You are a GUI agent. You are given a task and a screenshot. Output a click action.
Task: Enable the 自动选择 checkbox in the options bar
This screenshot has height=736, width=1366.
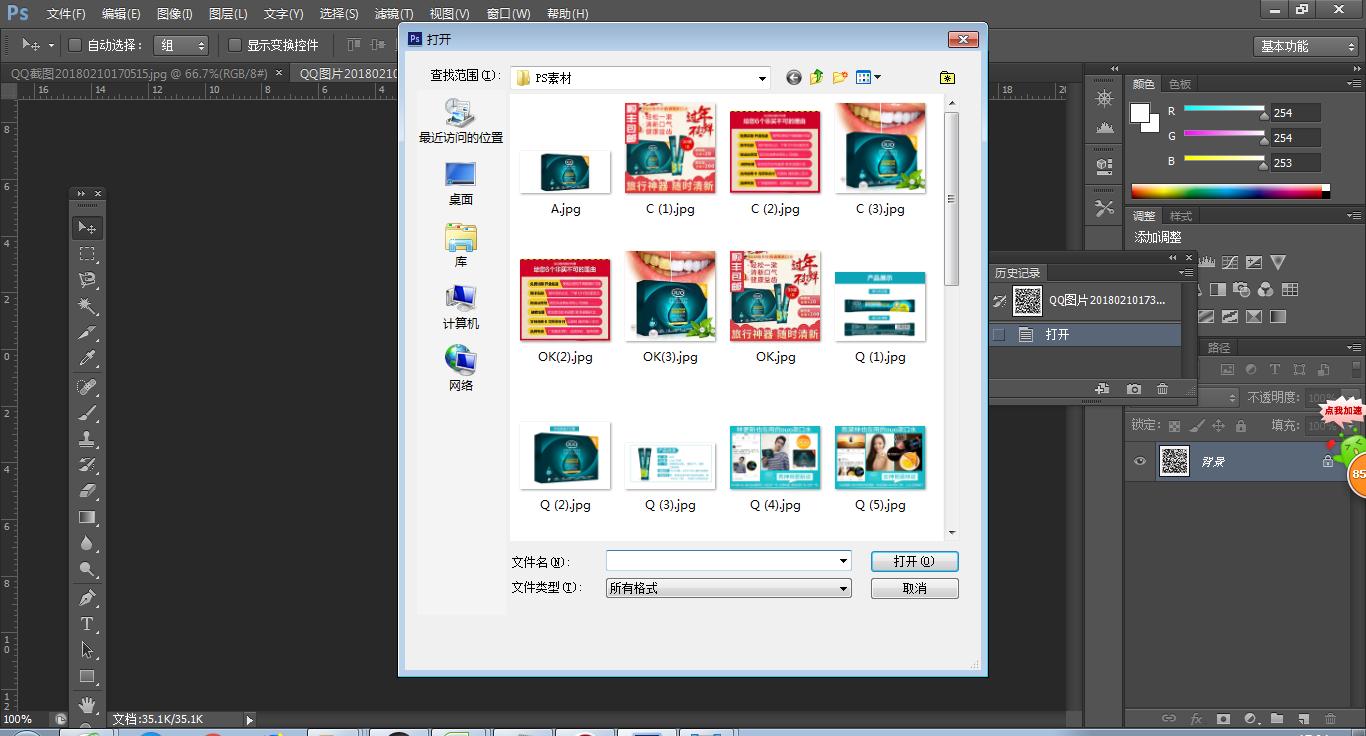[75, 45]
